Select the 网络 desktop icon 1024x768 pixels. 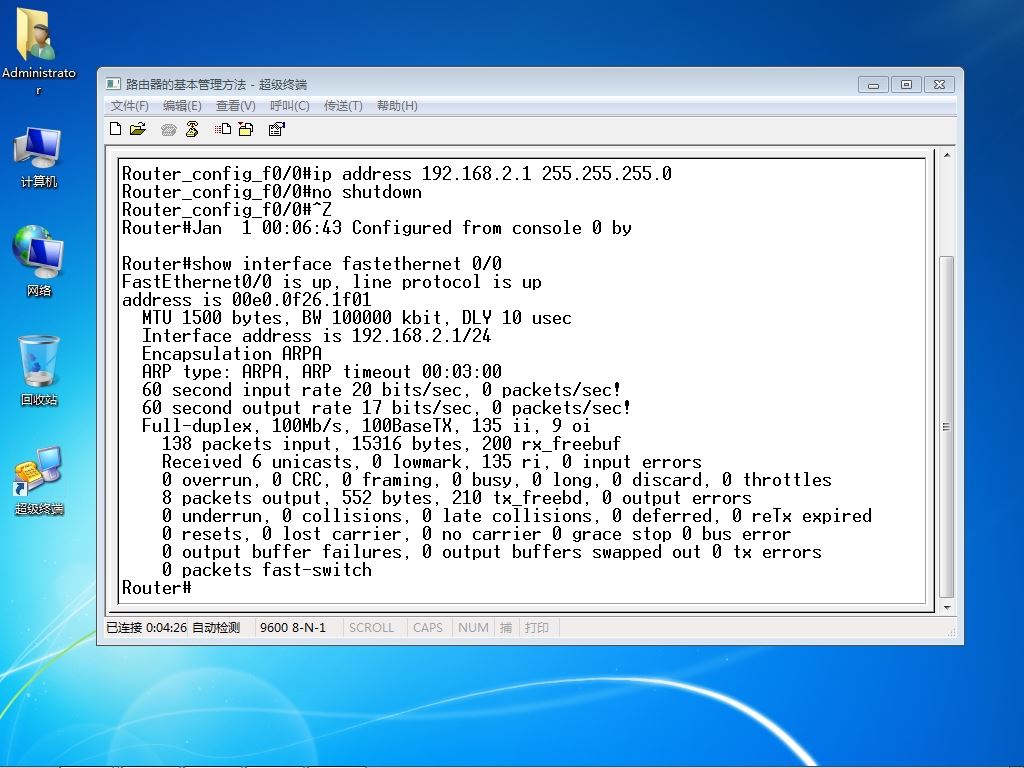tap(39, 261)
